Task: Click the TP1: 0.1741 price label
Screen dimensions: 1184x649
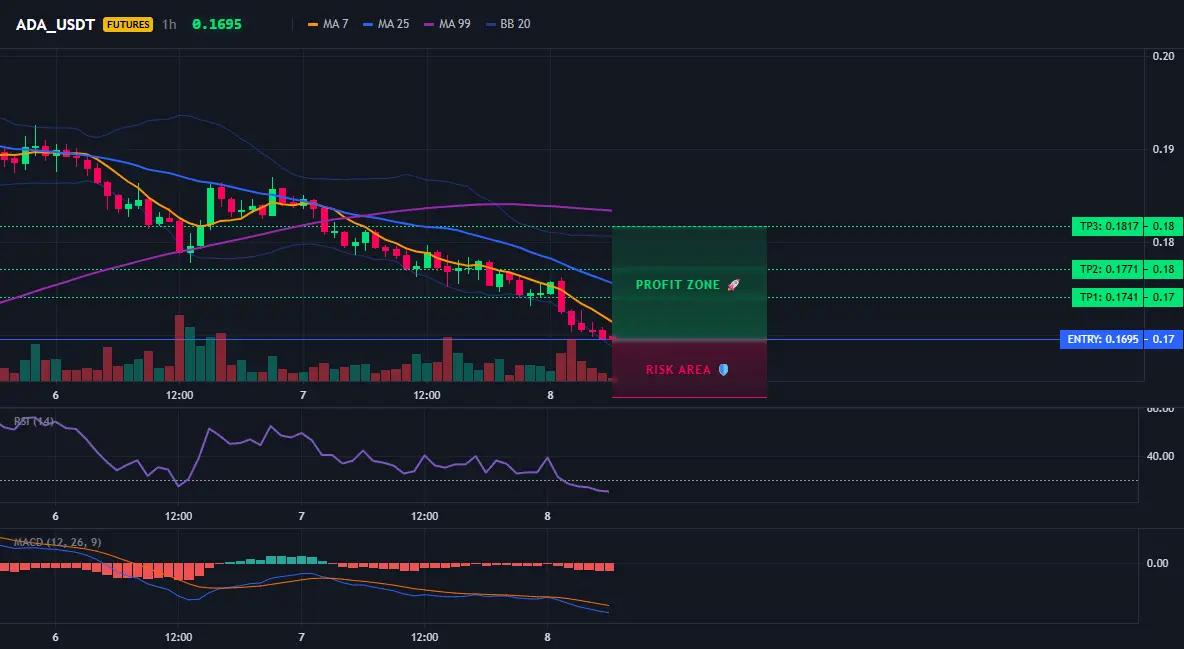Action: [x=1107, y=297]
